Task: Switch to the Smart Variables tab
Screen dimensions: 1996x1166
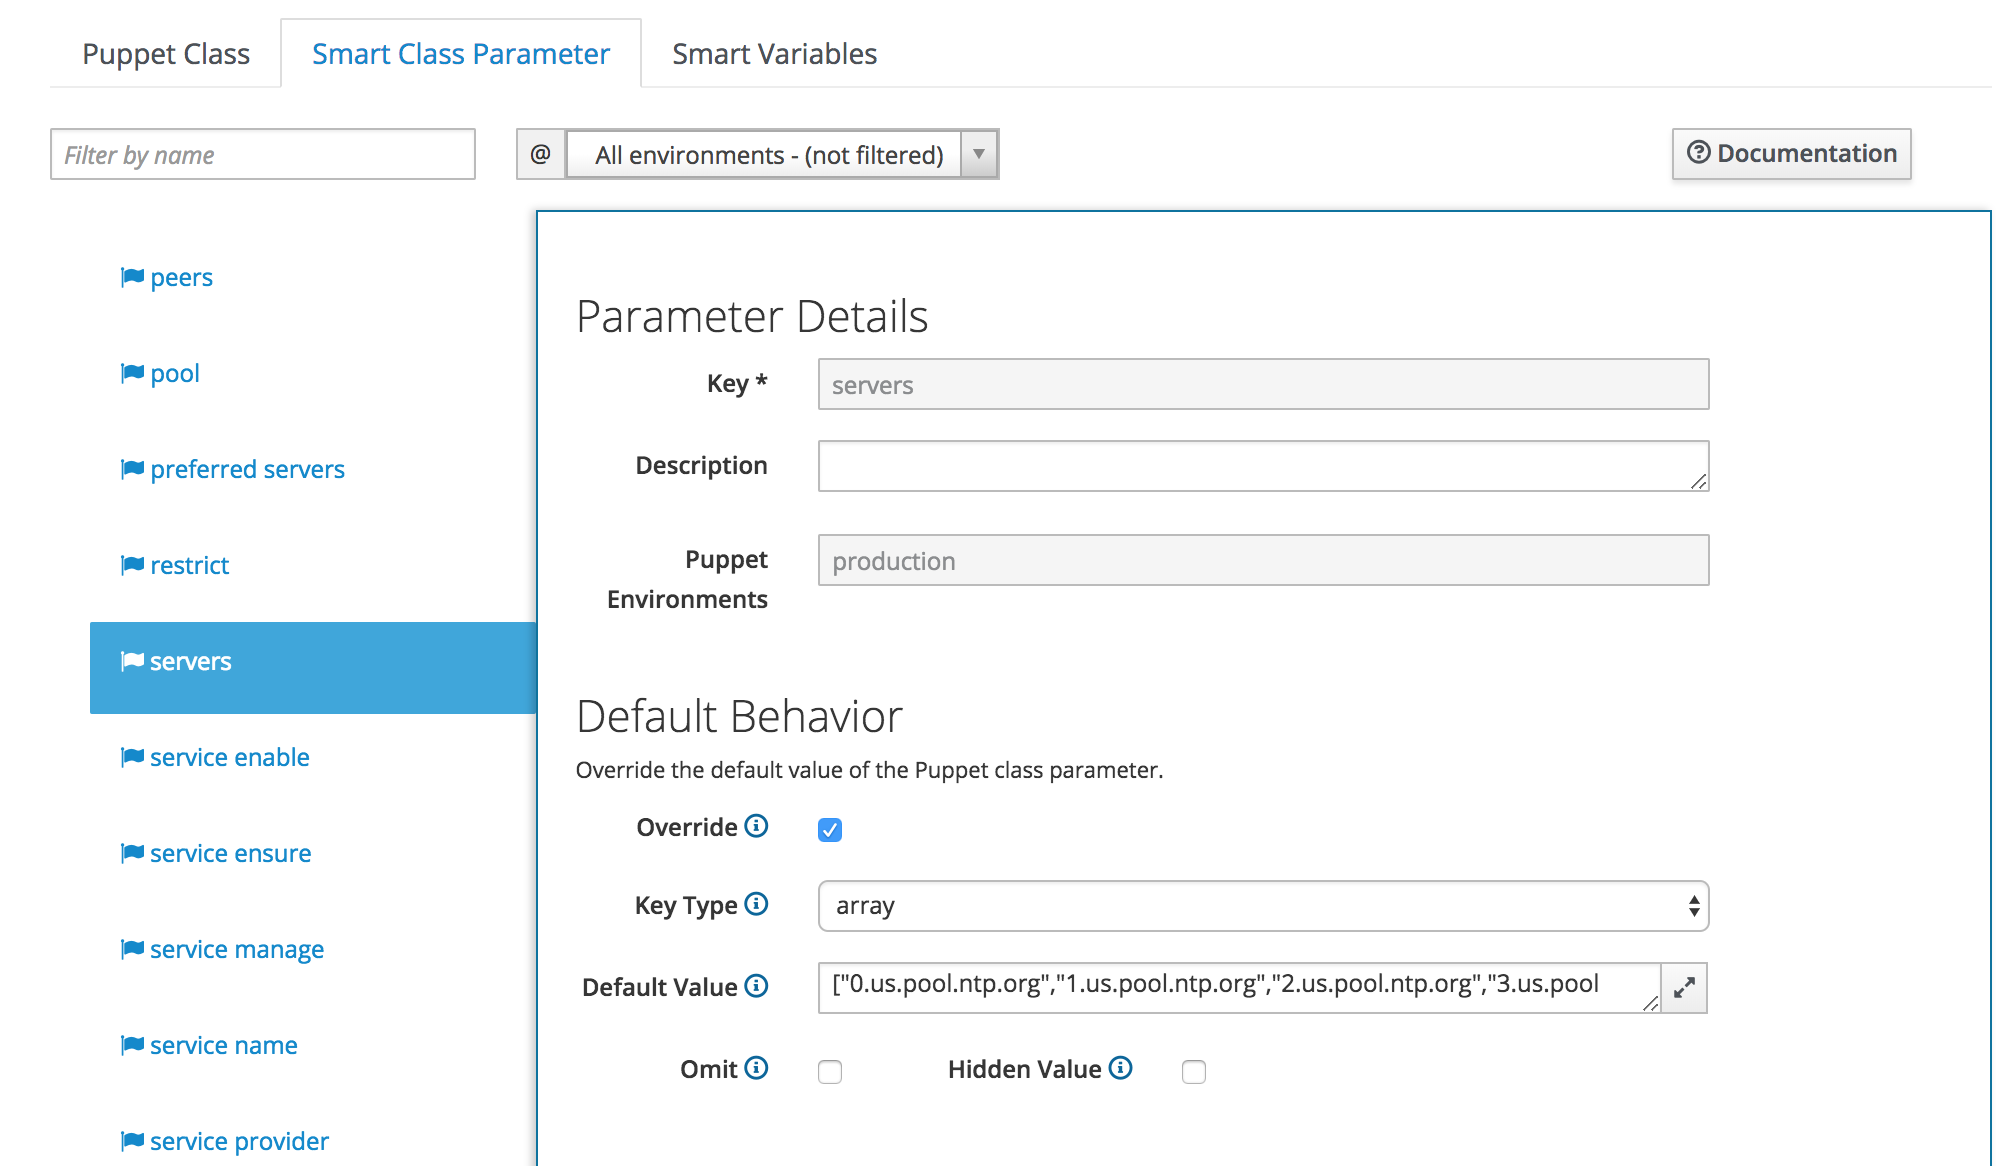Action: (x=774, y=54)
